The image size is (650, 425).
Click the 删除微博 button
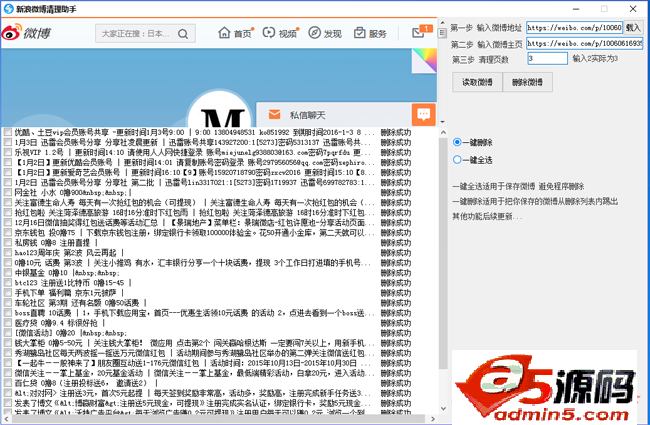pos(527,82)
